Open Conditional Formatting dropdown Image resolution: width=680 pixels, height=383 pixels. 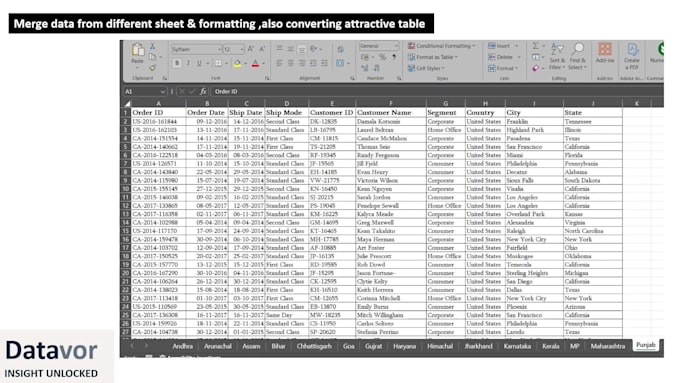[x=441, y=46]
